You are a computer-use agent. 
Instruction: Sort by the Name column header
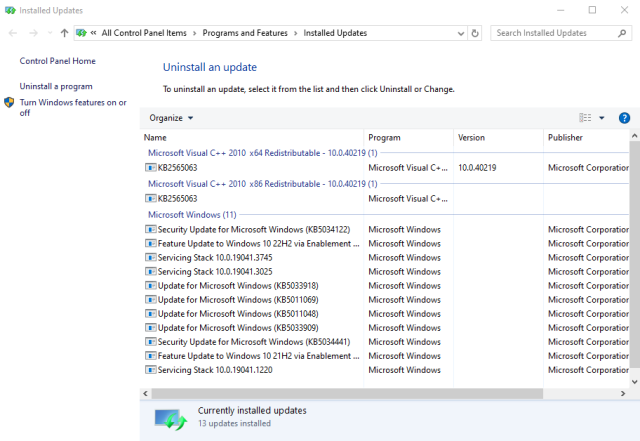pos(251,138)
